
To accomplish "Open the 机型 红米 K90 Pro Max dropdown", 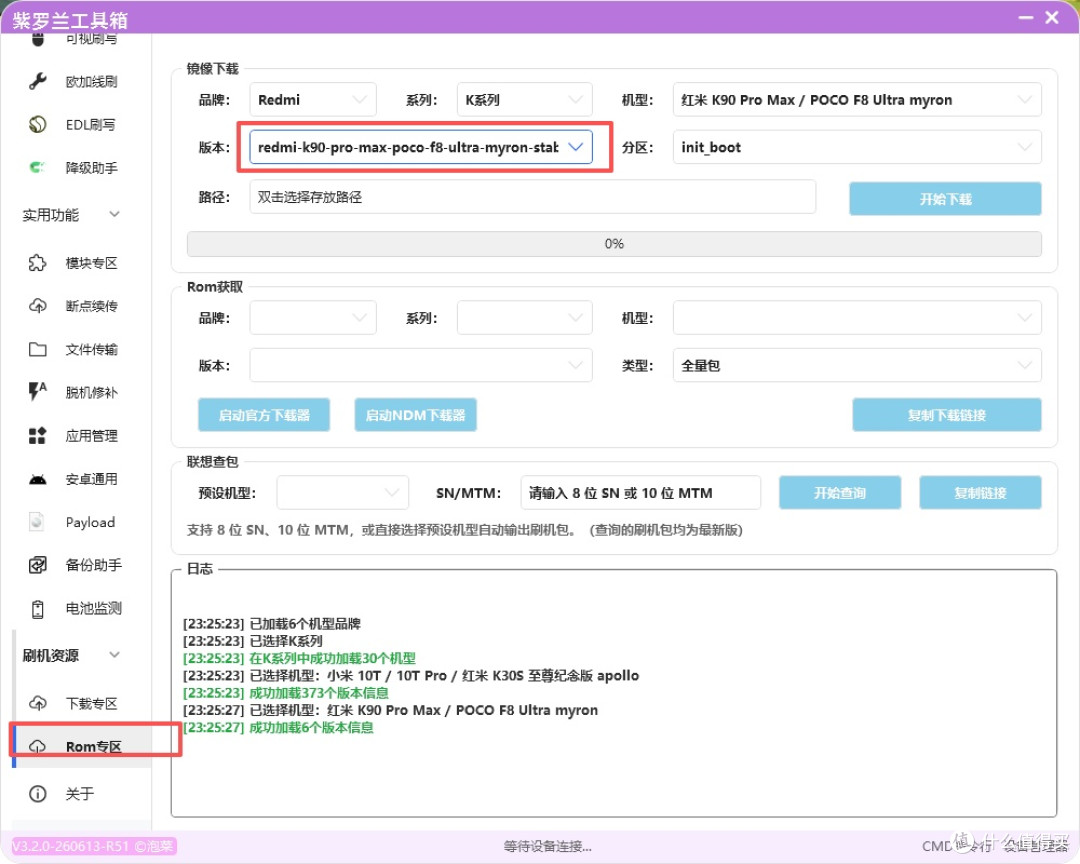I will click(x=857, y=100).
